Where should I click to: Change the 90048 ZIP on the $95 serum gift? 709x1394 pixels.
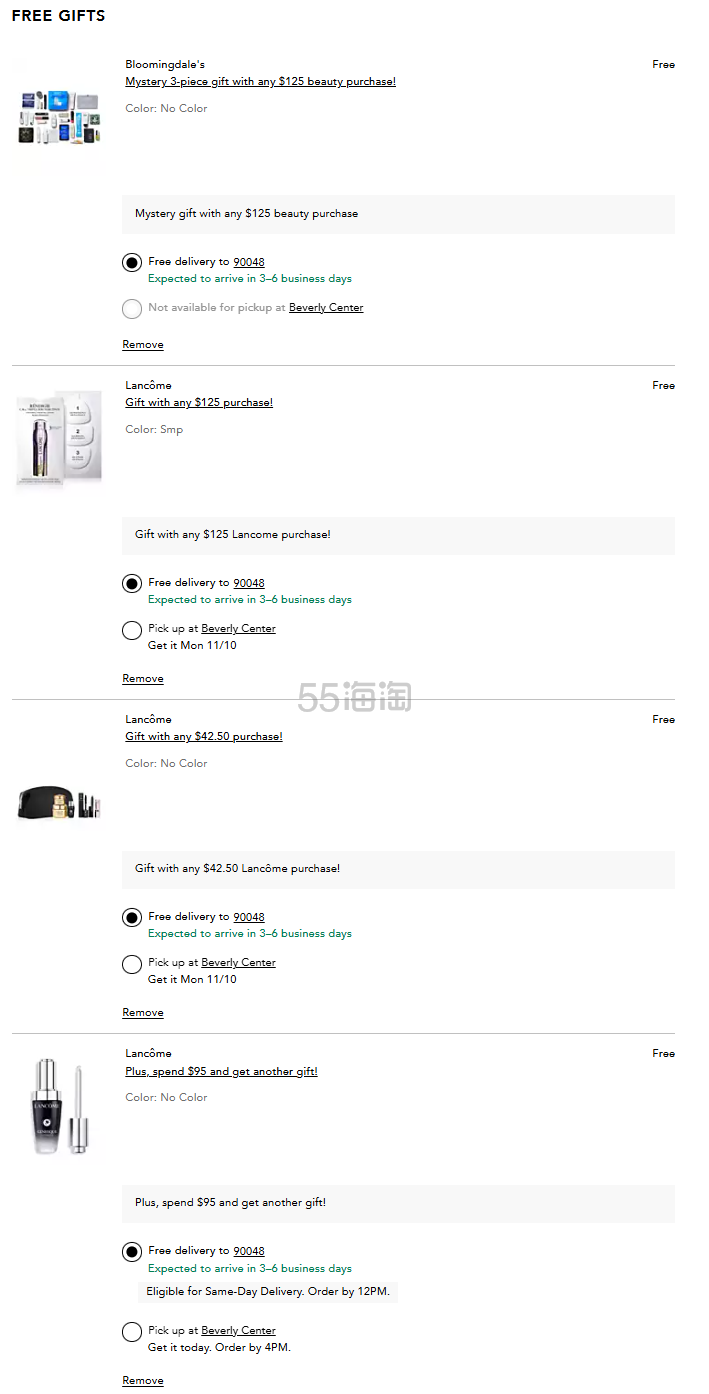(249, 1251)
